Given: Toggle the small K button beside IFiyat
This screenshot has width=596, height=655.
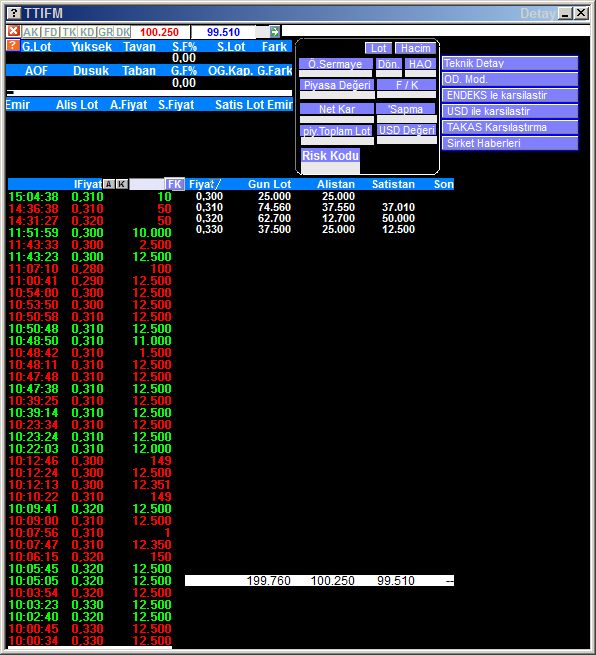Looking at the screenshot, I should pyautogui.click(x=122, y=184).
